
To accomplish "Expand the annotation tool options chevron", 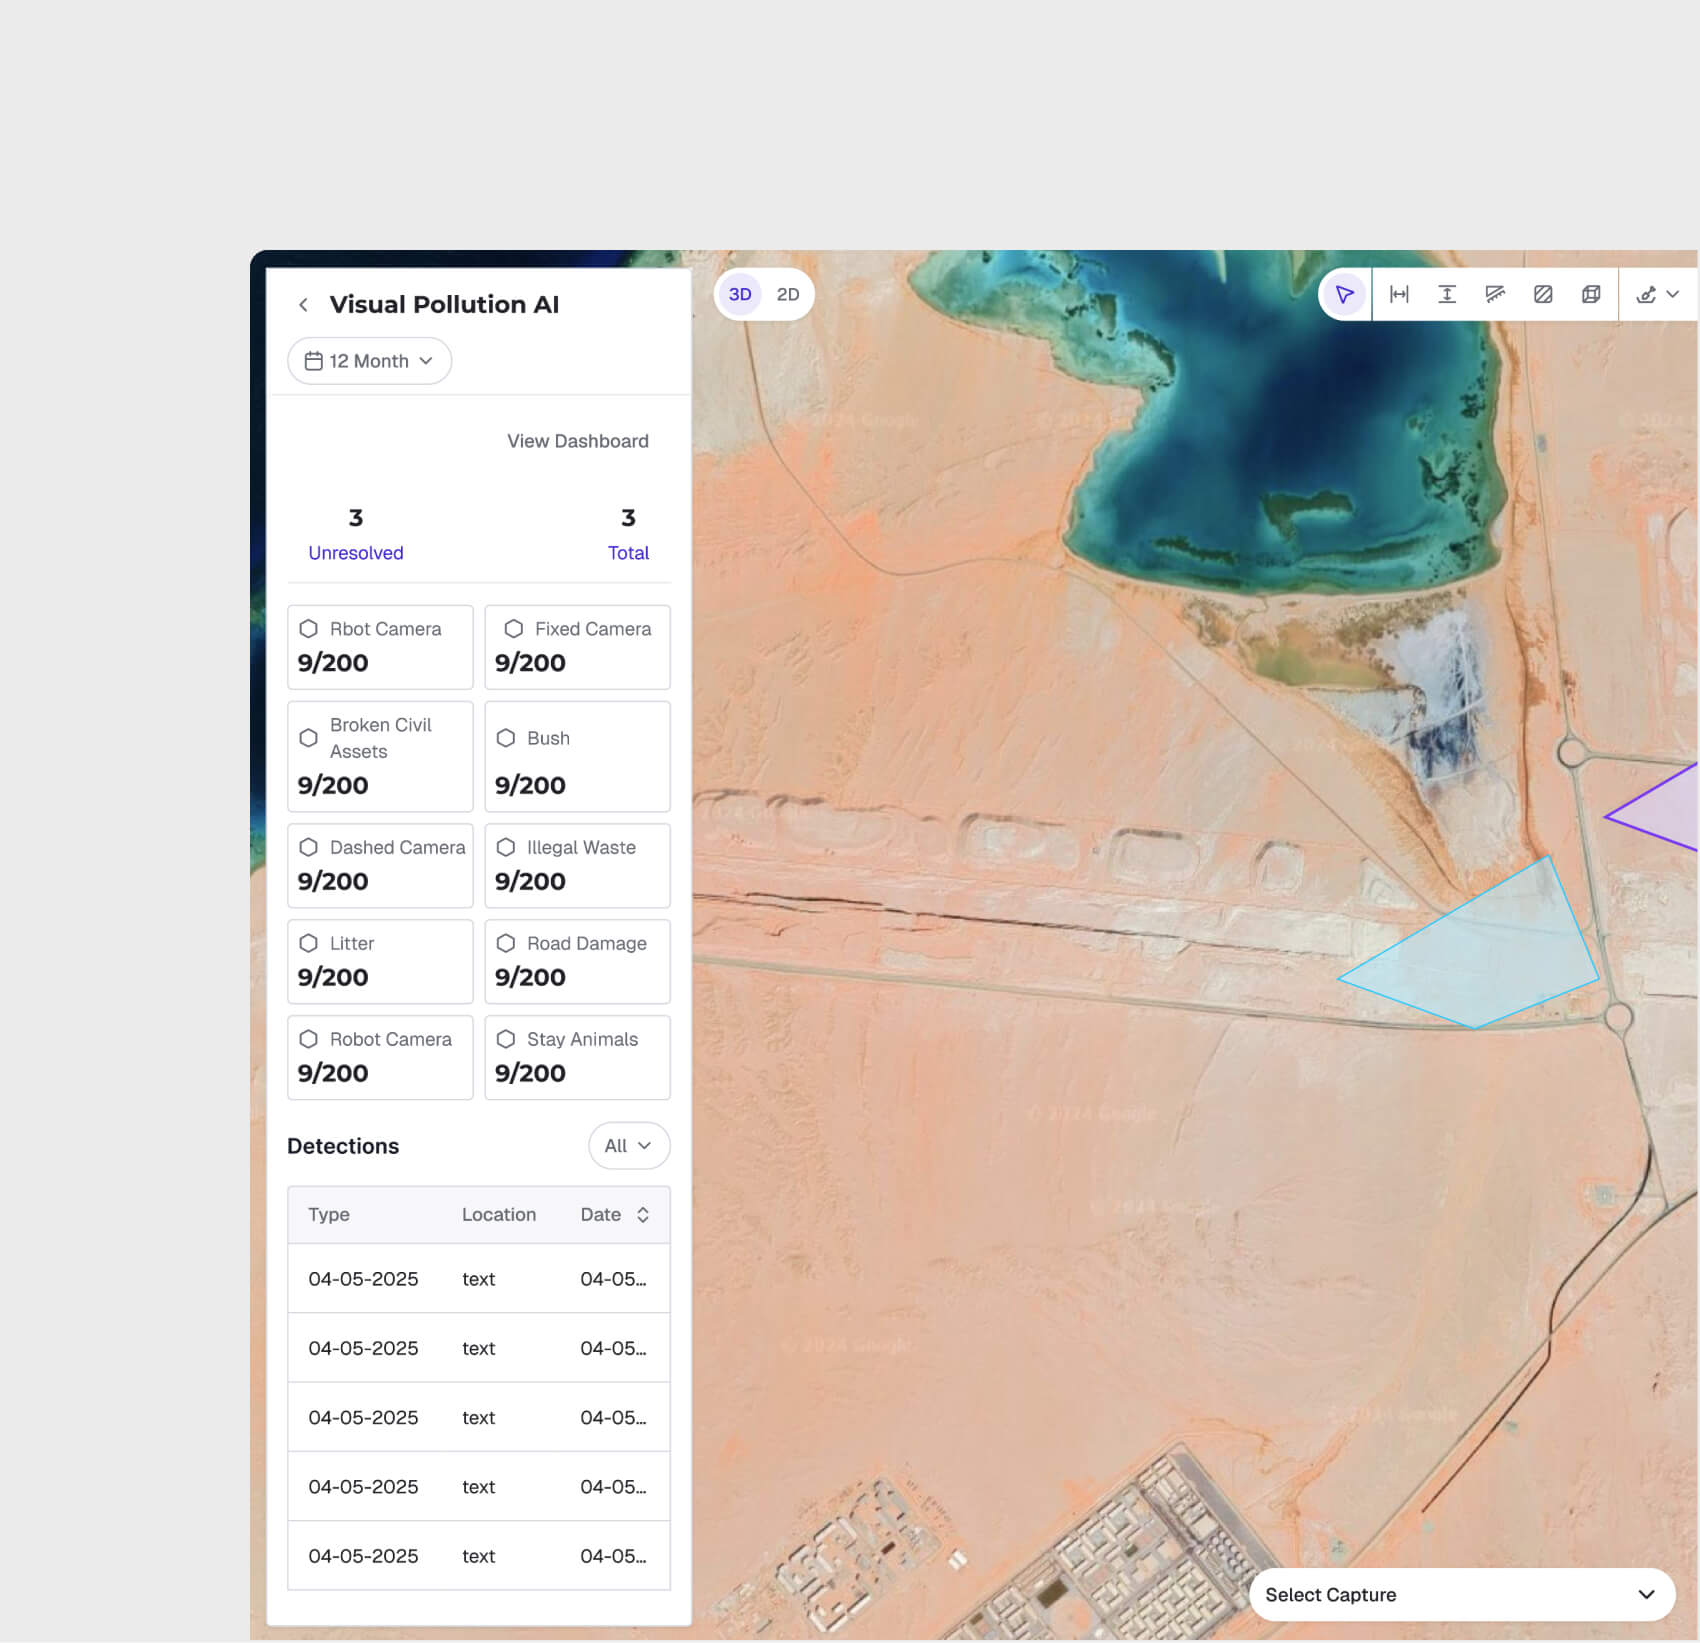I will (x=1673, y=294).
